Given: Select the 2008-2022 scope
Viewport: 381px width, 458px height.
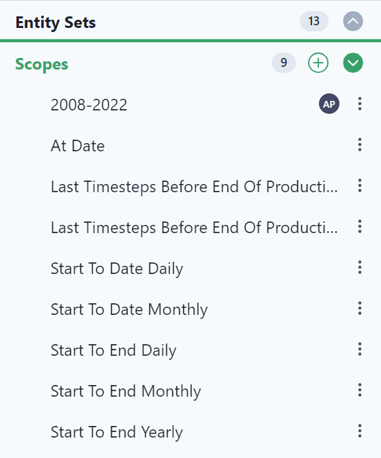Looking at the screenshot, I should [89, 105].
